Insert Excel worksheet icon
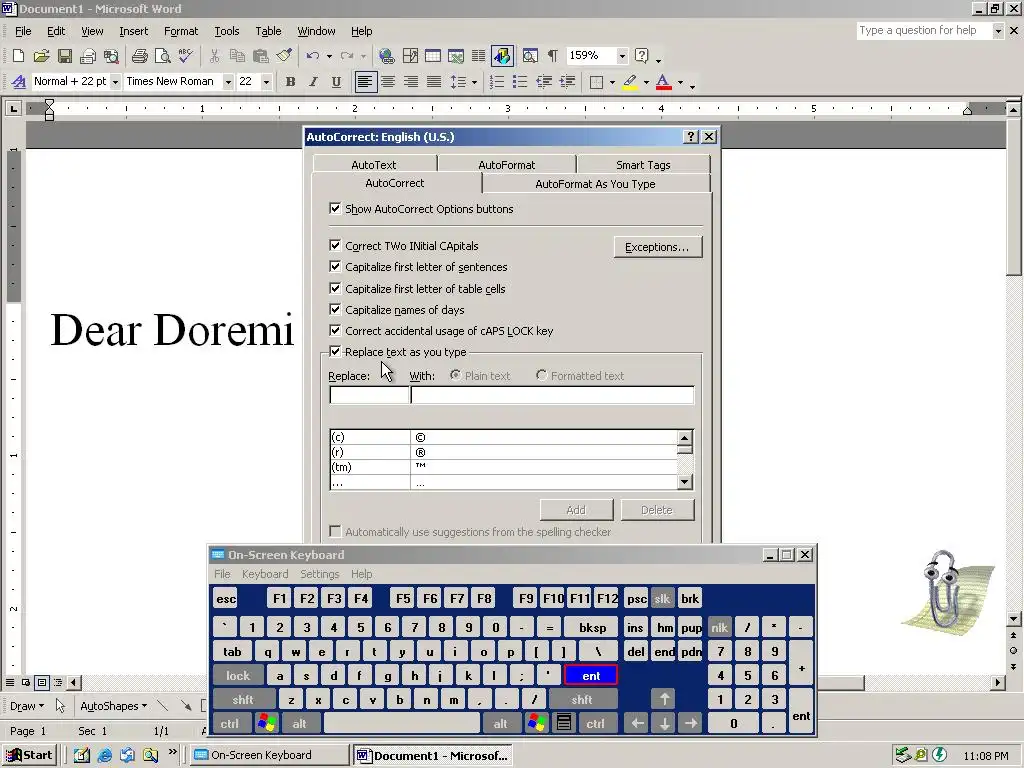Screen dimensions: 1024x768 [455, 56]
